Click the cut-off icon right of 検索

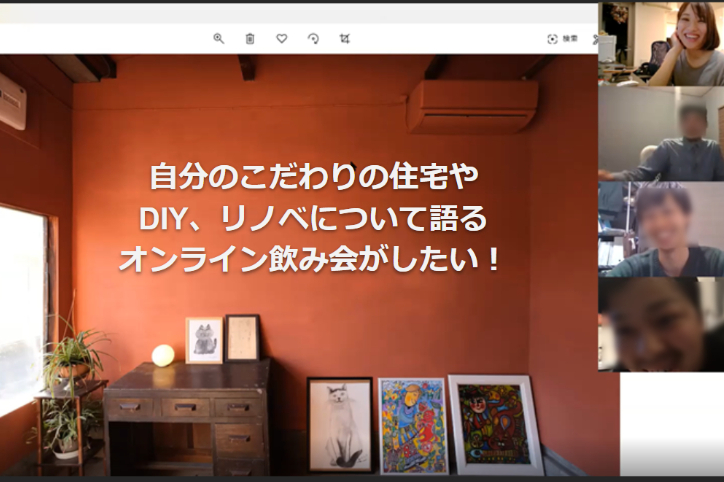(x=595, y=39)
